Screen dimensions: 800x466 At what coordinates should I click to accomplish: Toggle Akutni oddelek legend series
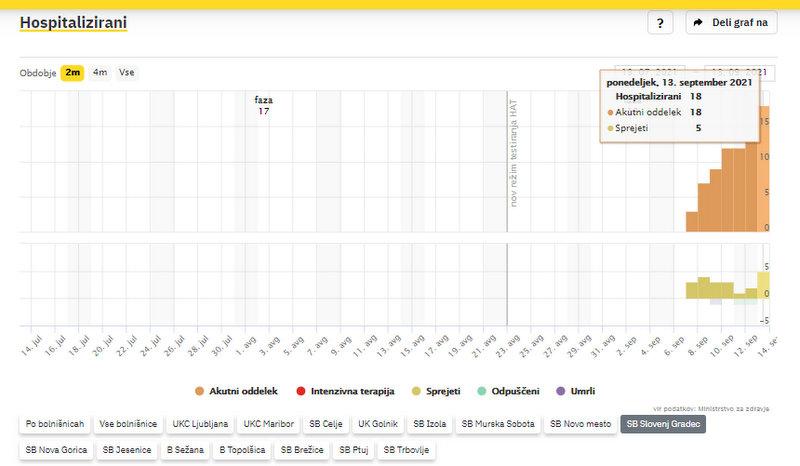[237, 390]
